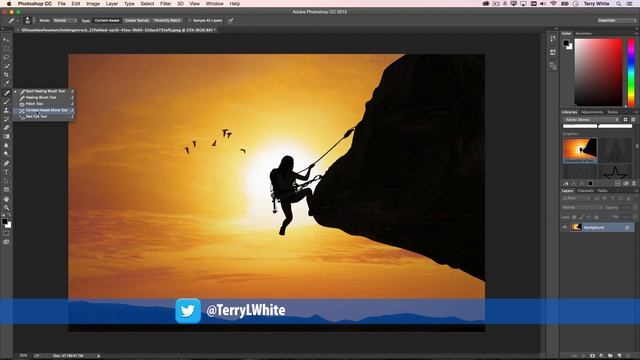Open the Properties panel icon

tap(553, 52)
